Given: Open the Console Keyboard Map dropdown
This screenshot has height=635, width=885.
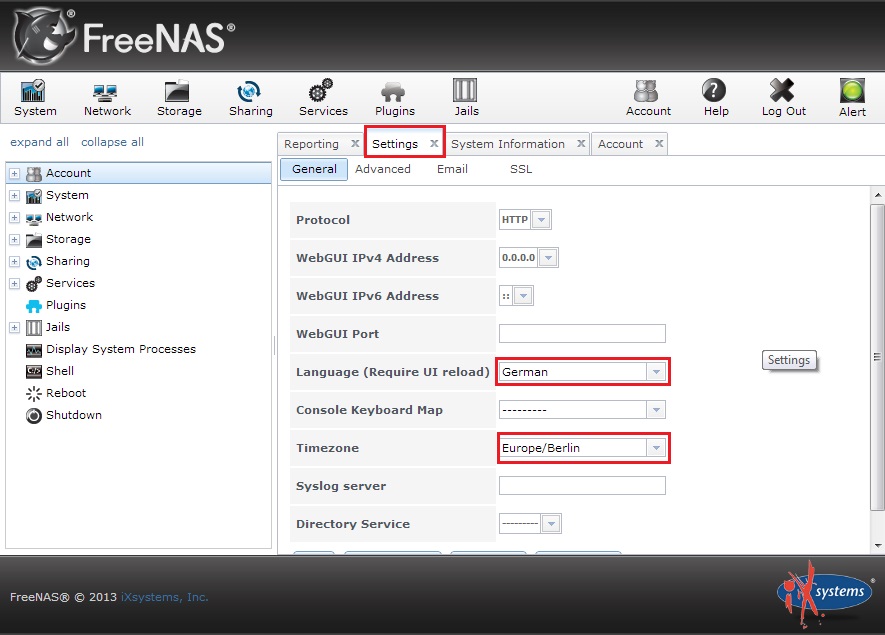Looking at the screenshot, I should pyautogui.click(x=656, y=410).
